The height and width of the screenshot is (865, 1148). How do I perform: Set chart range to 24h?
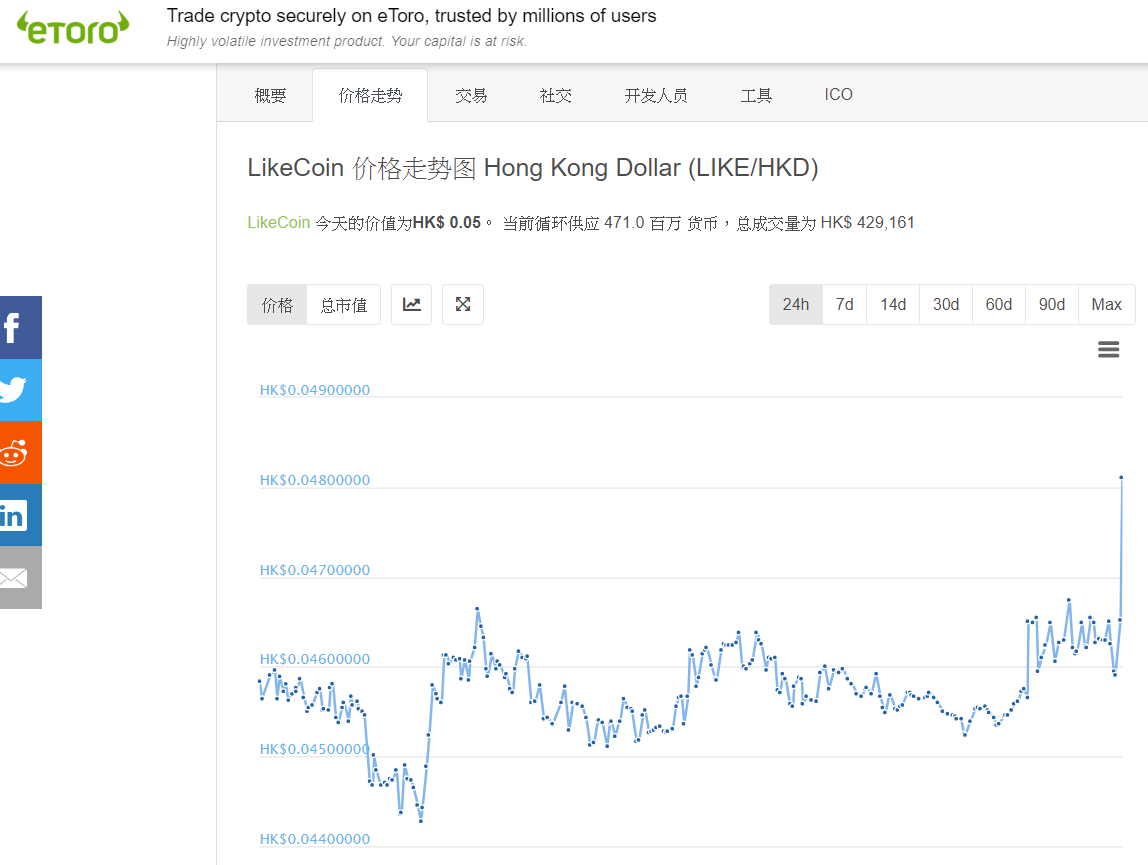tap(796, 305)
